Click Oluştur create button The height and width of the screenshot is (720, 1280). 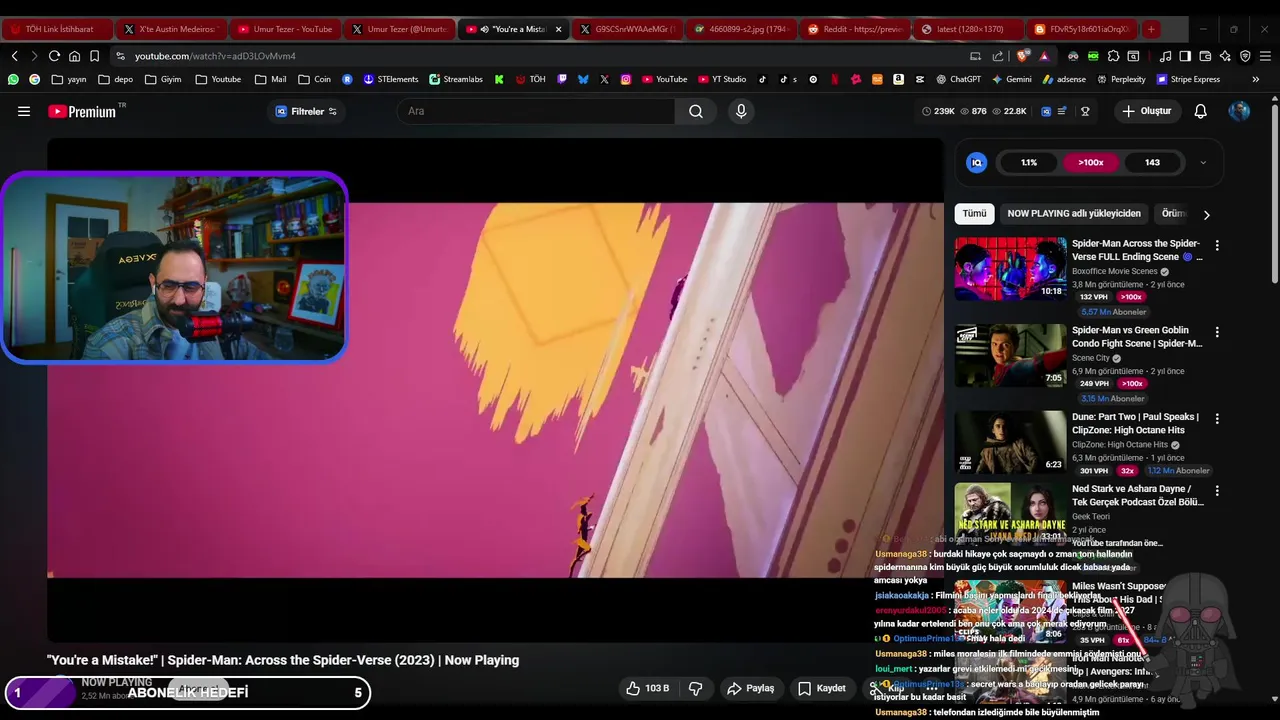pyautogui.click(x=1146, y=111)
